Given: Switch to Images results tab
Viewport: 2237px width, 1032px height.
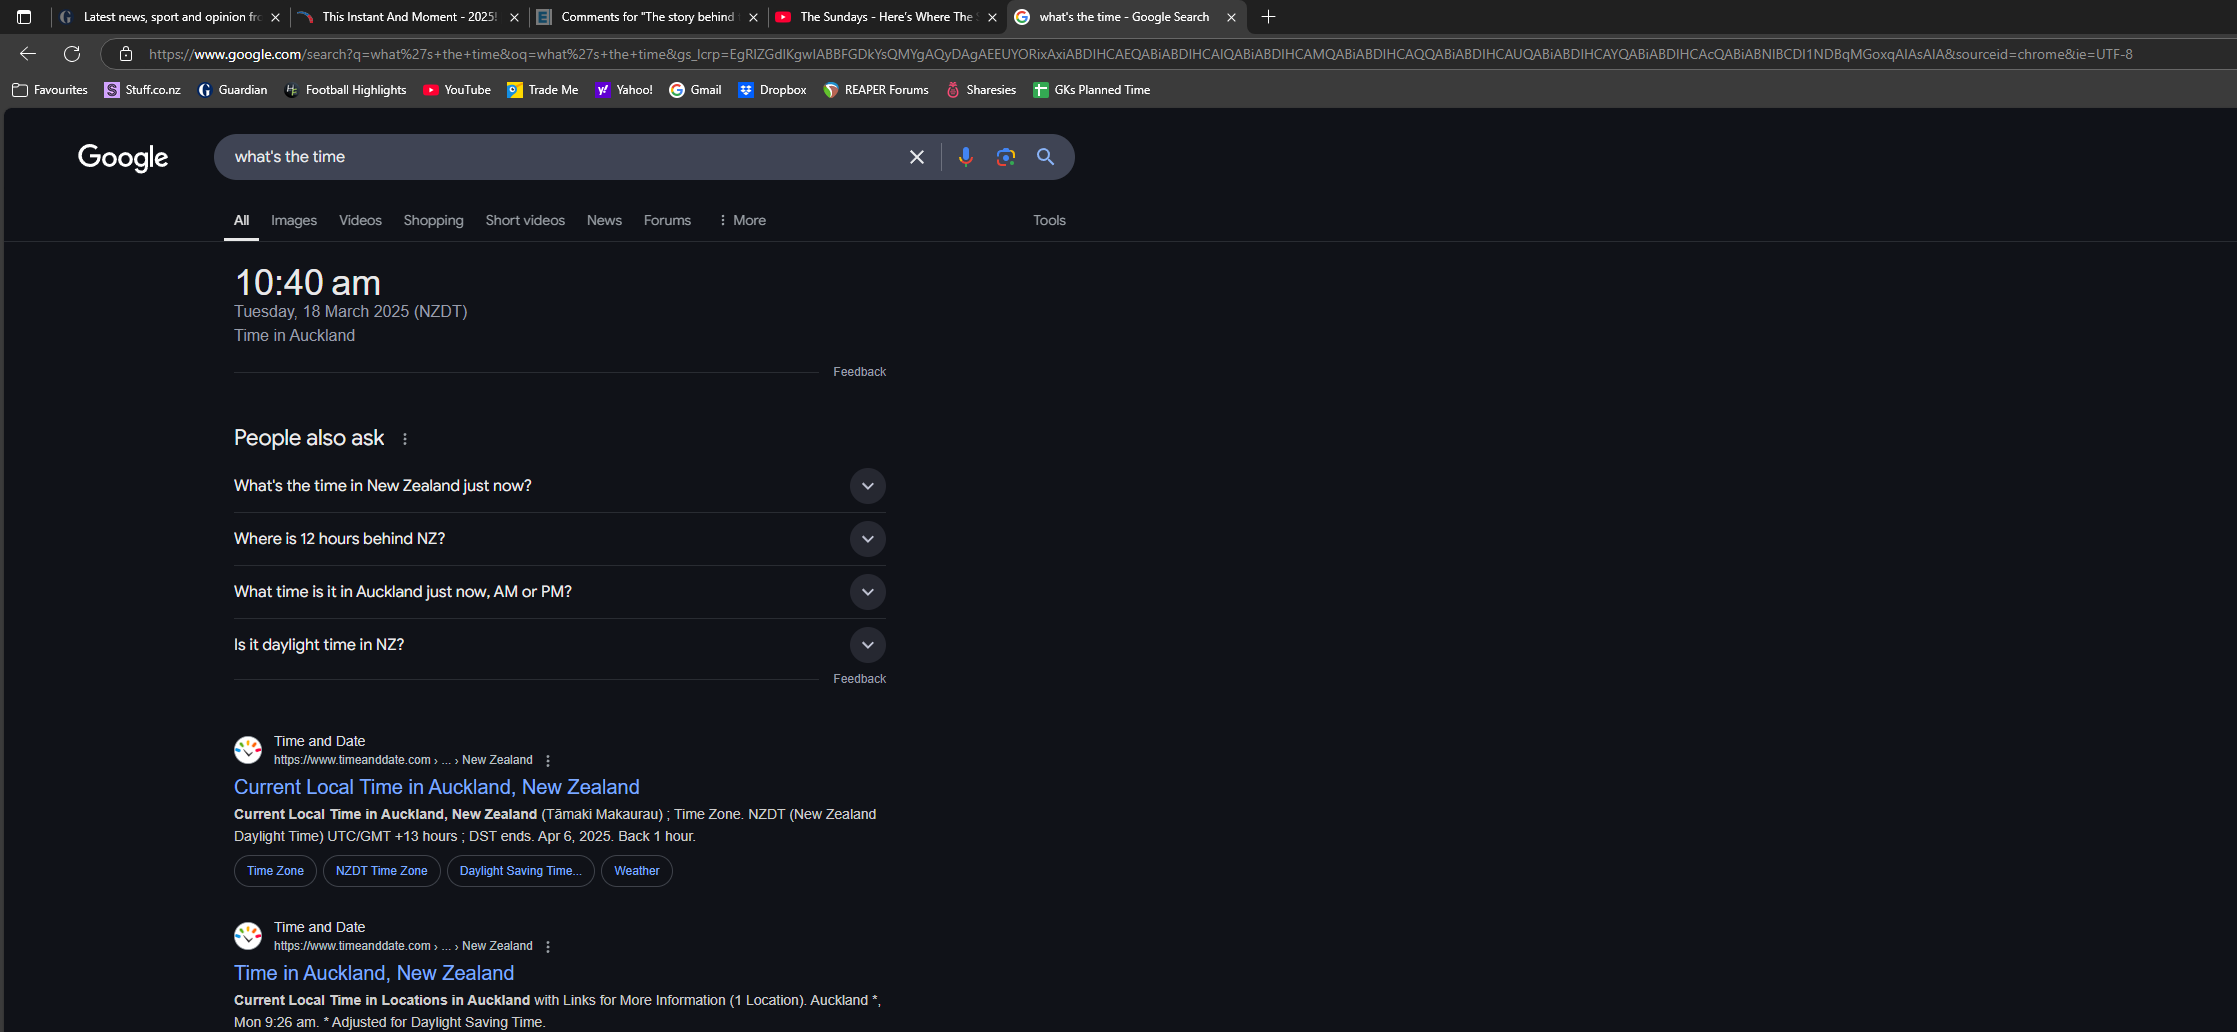Looking at the screenshot, I should pyautogui.click(x=294, y=220).
